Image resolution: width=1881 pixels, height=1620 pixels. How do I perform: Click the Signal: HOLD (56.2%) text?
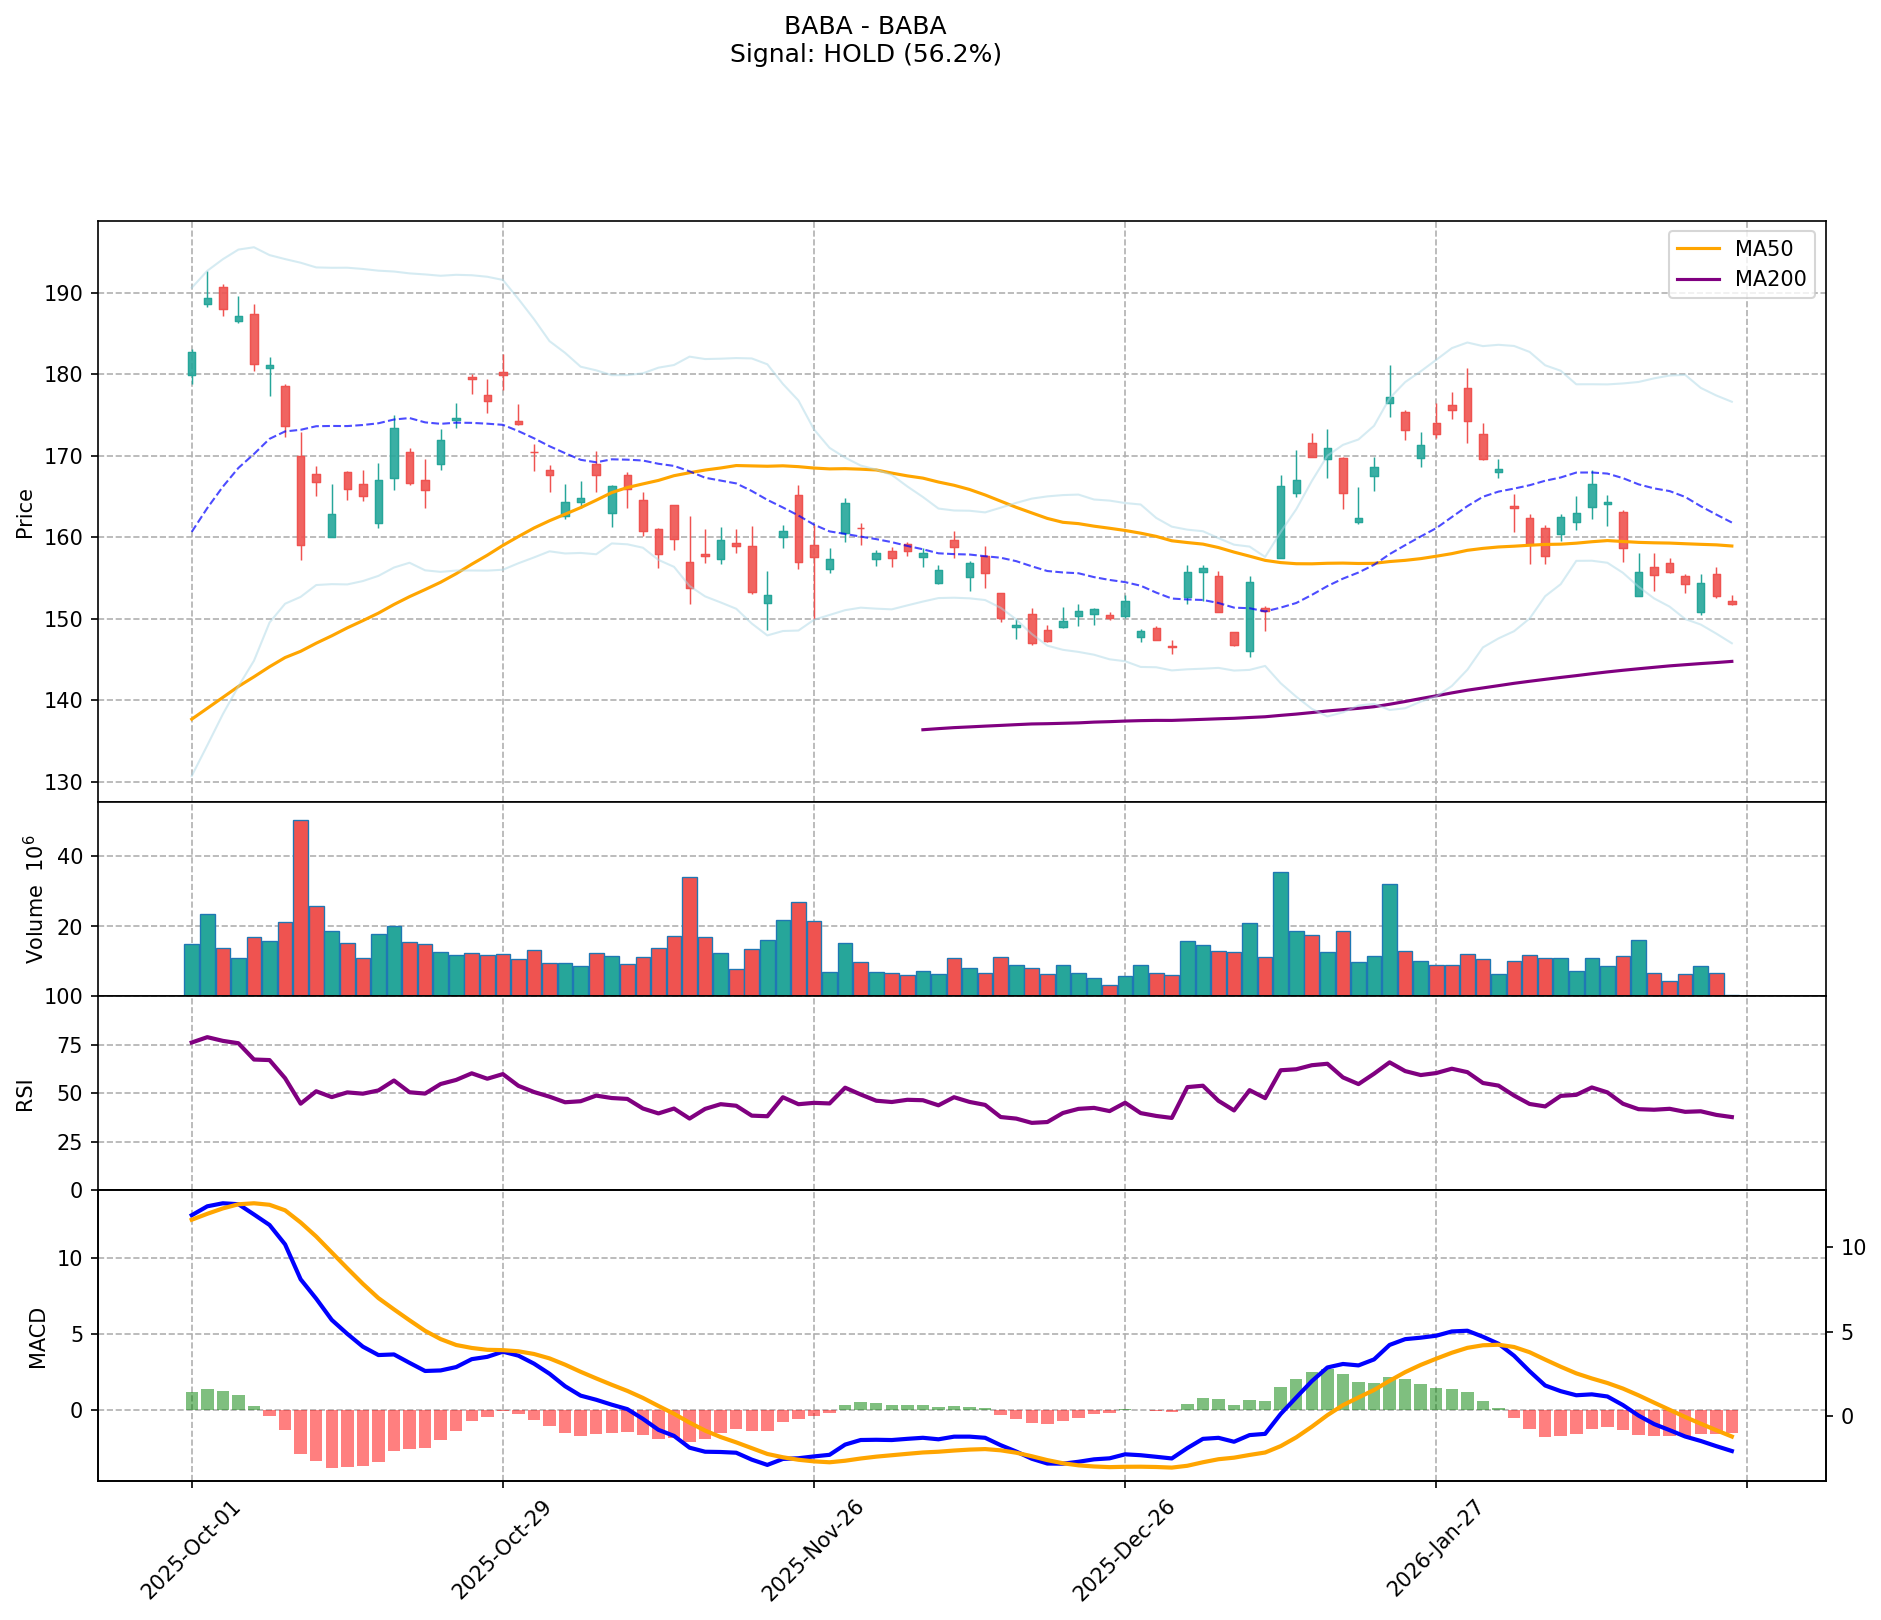(865, 54)
